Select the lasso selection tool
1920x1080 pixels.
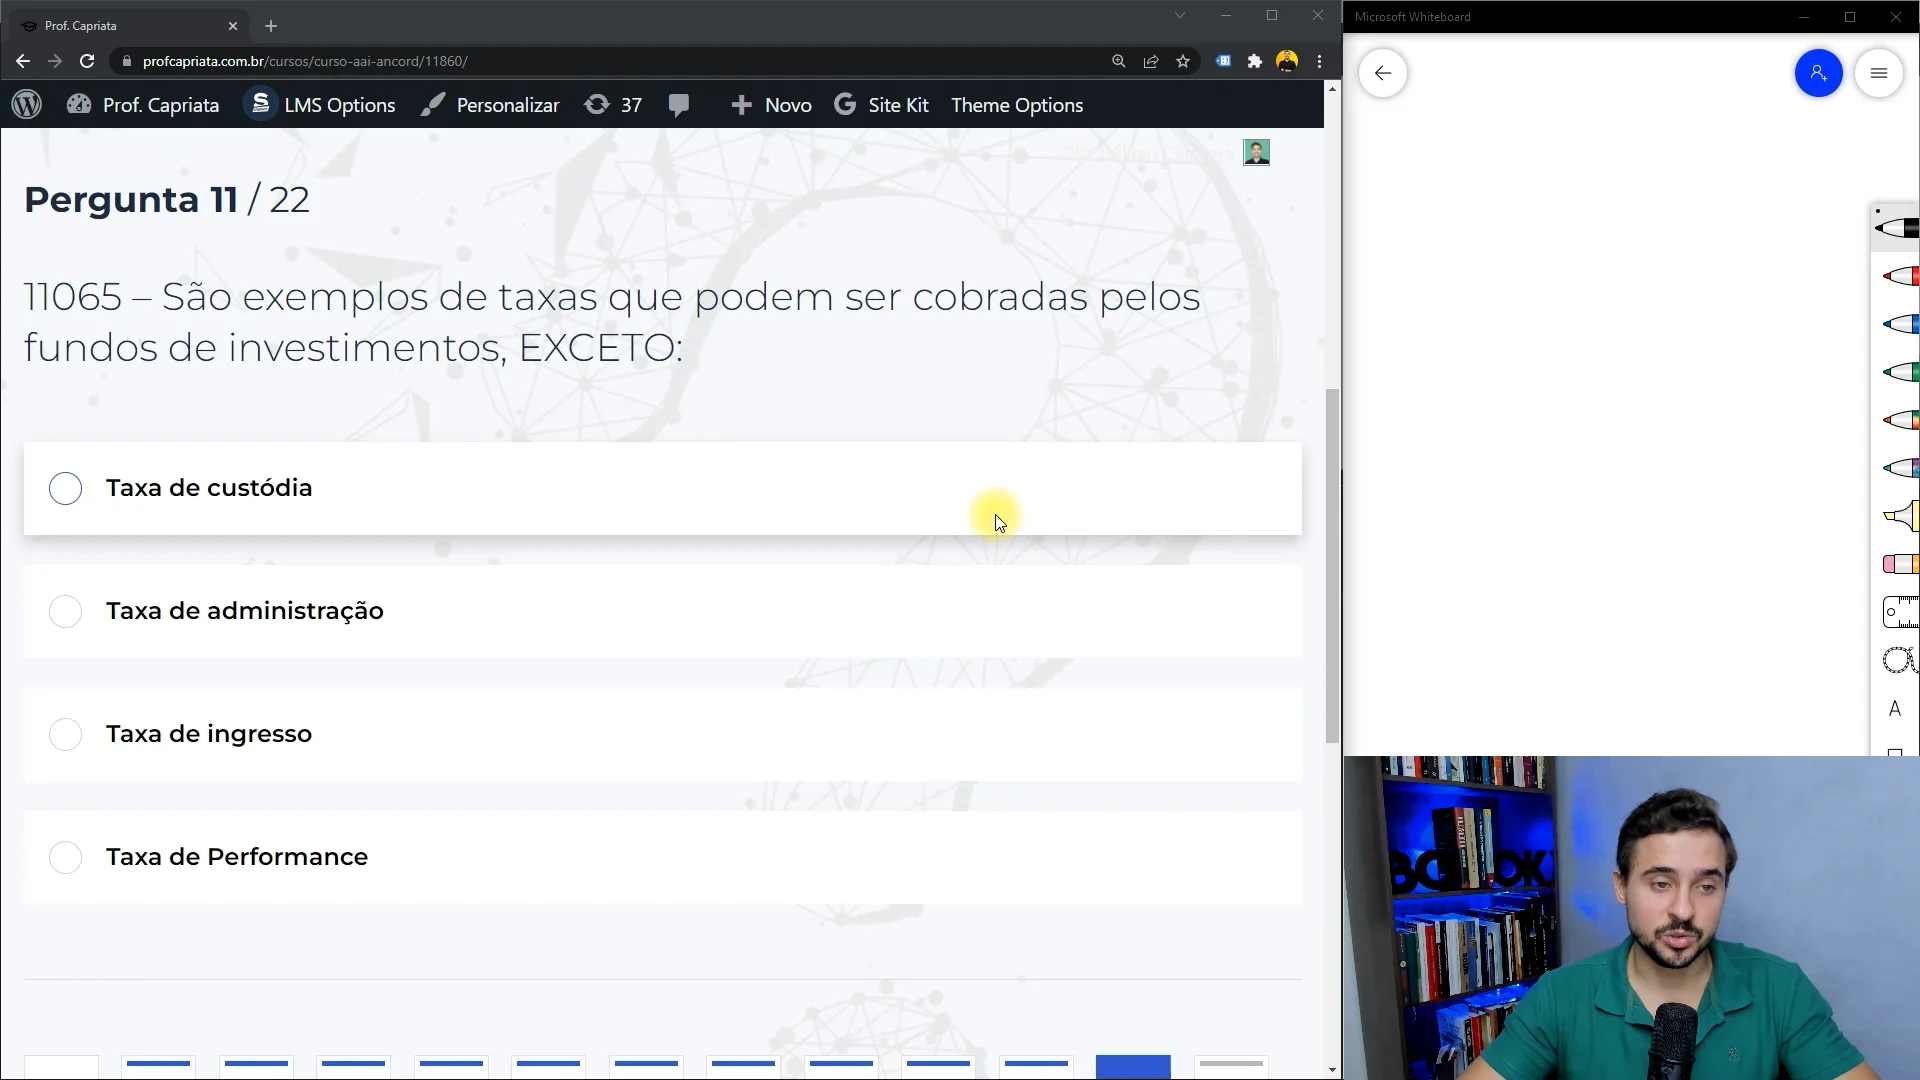1898,660
